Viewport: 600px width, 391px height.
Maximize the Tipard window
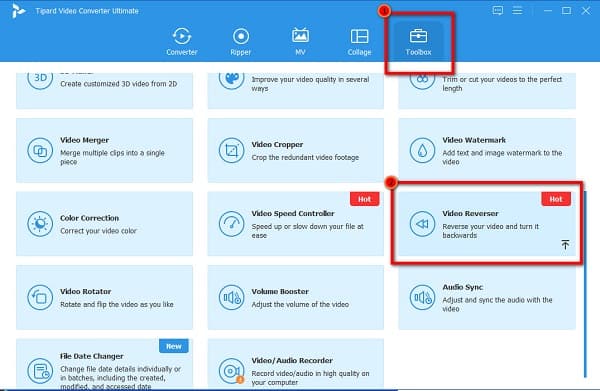tap(566, 10)
